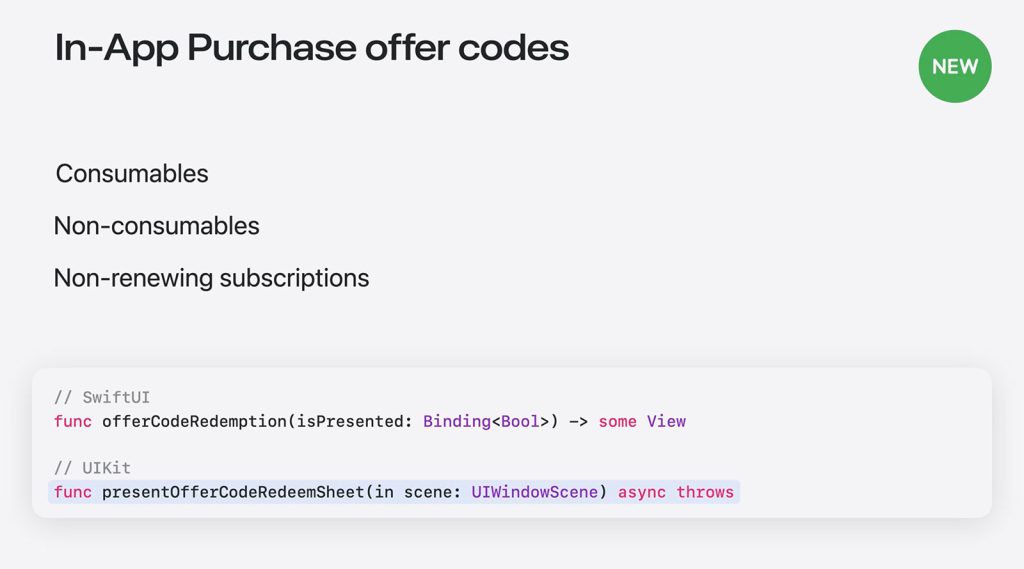Click the Non-renewing subscriptions item

(211, 278)
